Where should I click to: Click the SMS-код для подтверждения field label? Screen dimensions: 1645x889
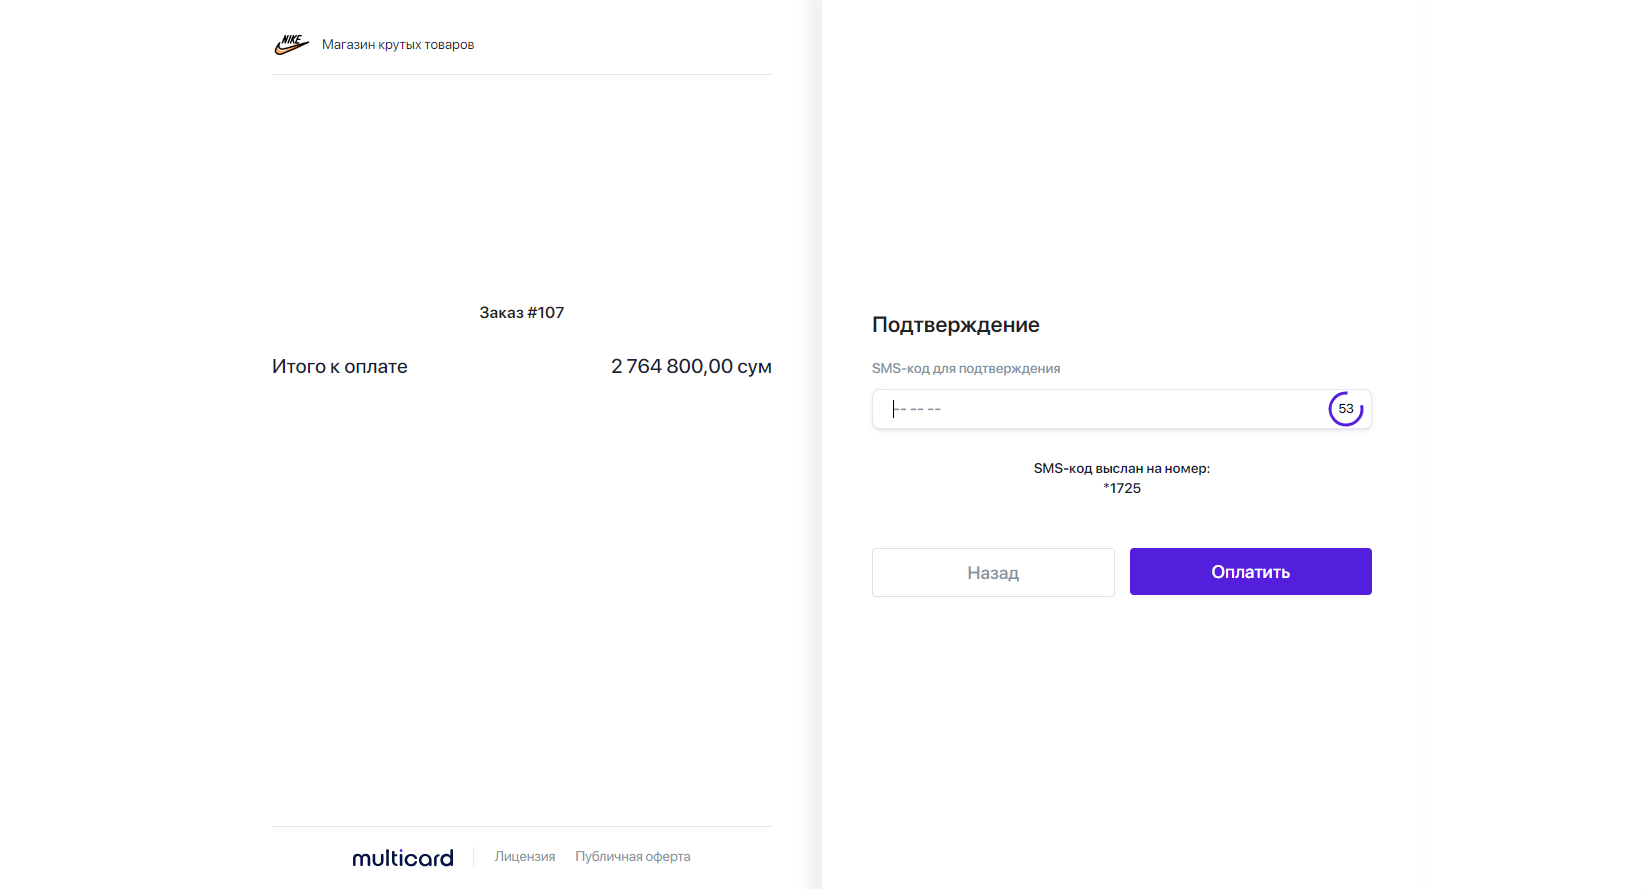[x=965, y=369]
